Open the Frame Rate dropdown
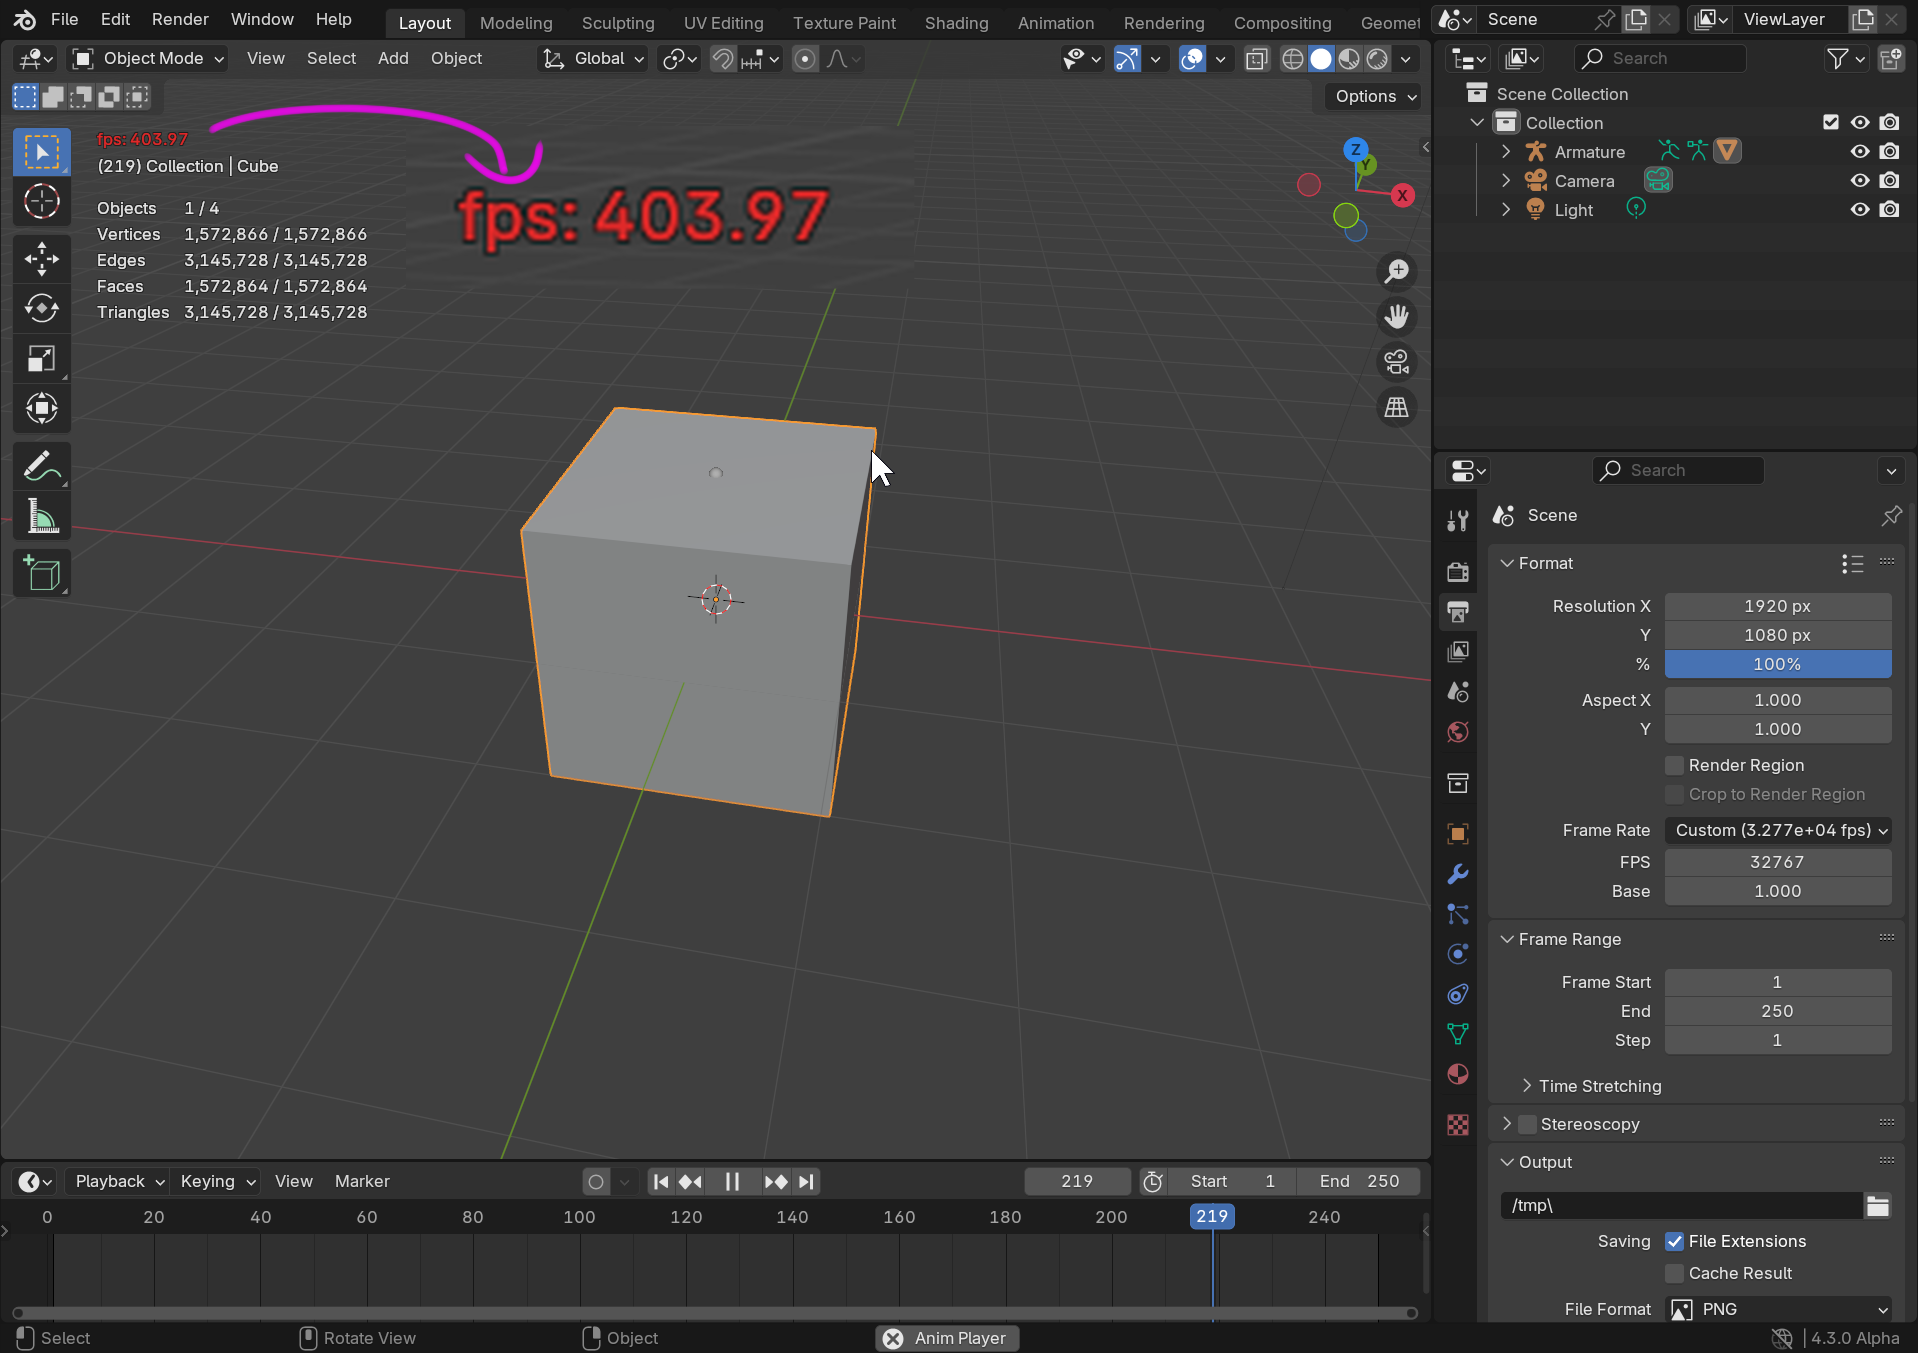The width and height of the screenshot is (1918, 1353). point(1778,830)
